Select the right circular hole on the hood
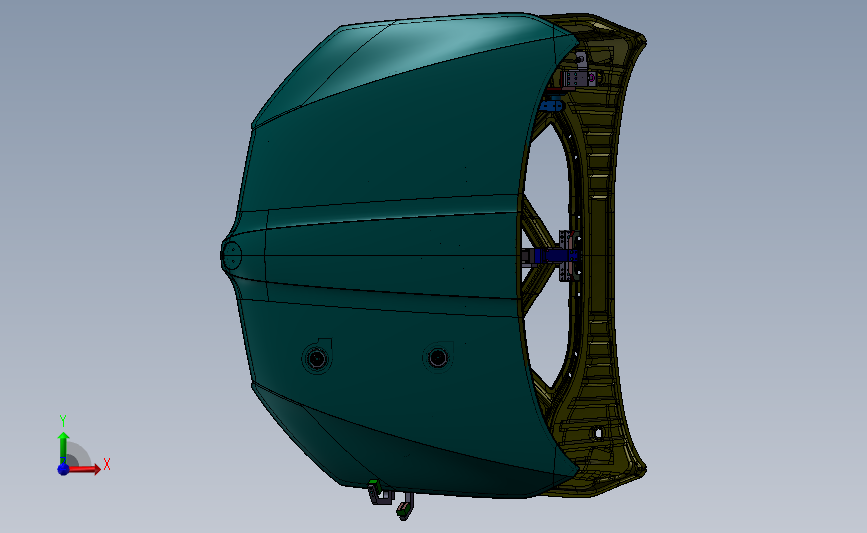The width and height of the screenshot is (867, 533). coord(437,358)
